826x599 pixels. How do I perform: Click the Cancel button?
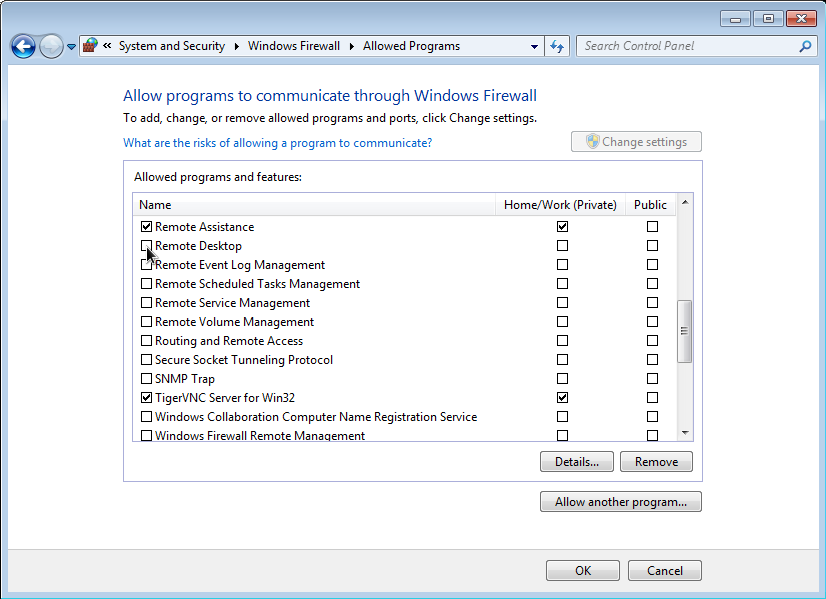click(664, 571)
